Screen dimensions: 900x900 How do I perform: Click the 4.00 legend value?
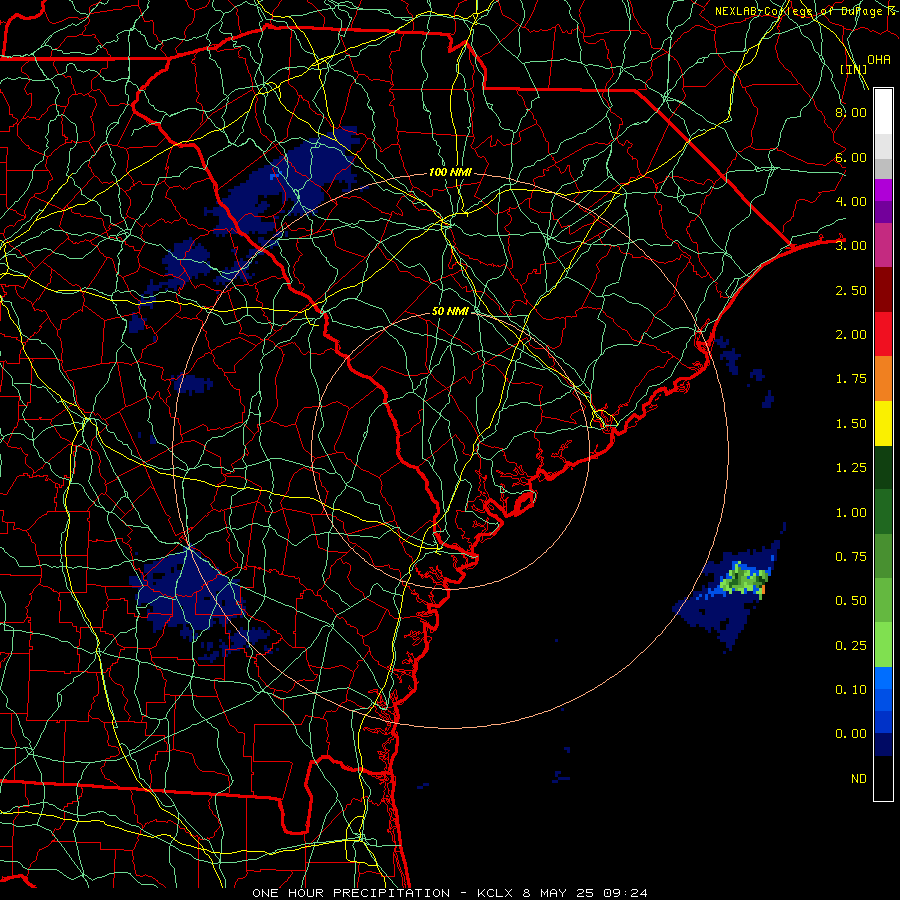click(x=851, y=201)
